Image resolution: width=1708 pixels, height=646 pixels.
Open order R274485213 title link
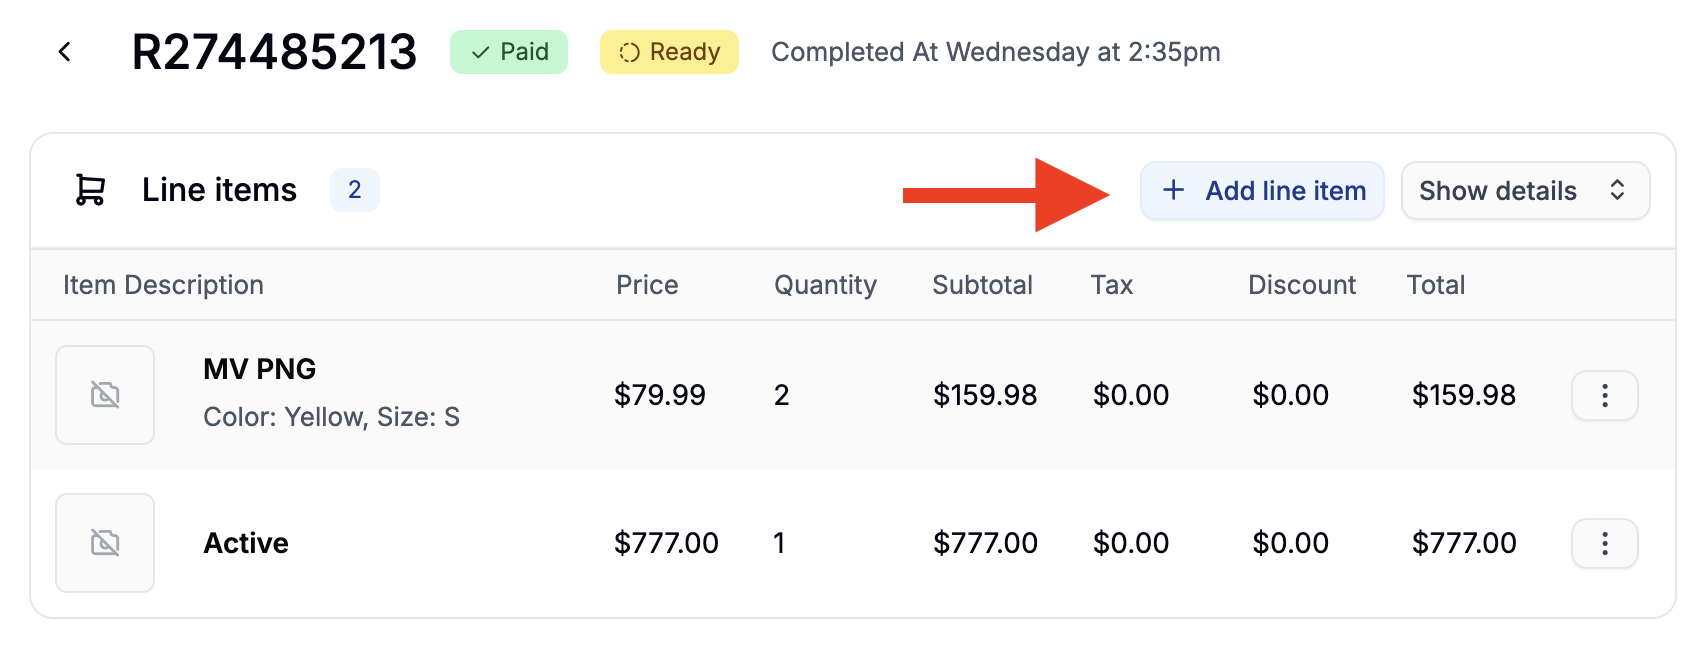(x=274, y=52)
